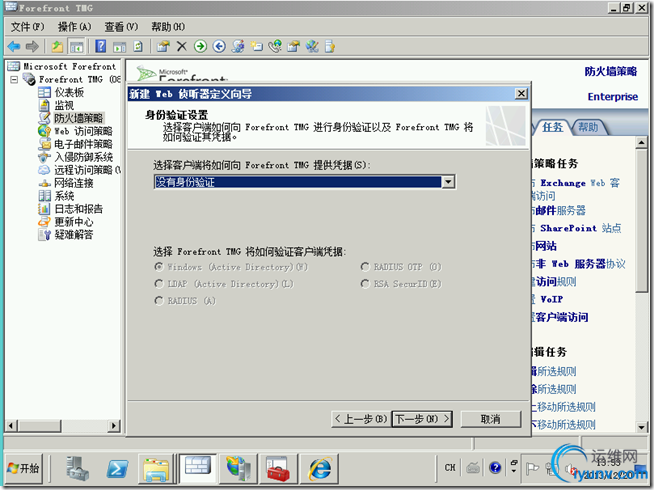Open the 仪表板 dashboard node
654x490 pixels.
[69, 92]
